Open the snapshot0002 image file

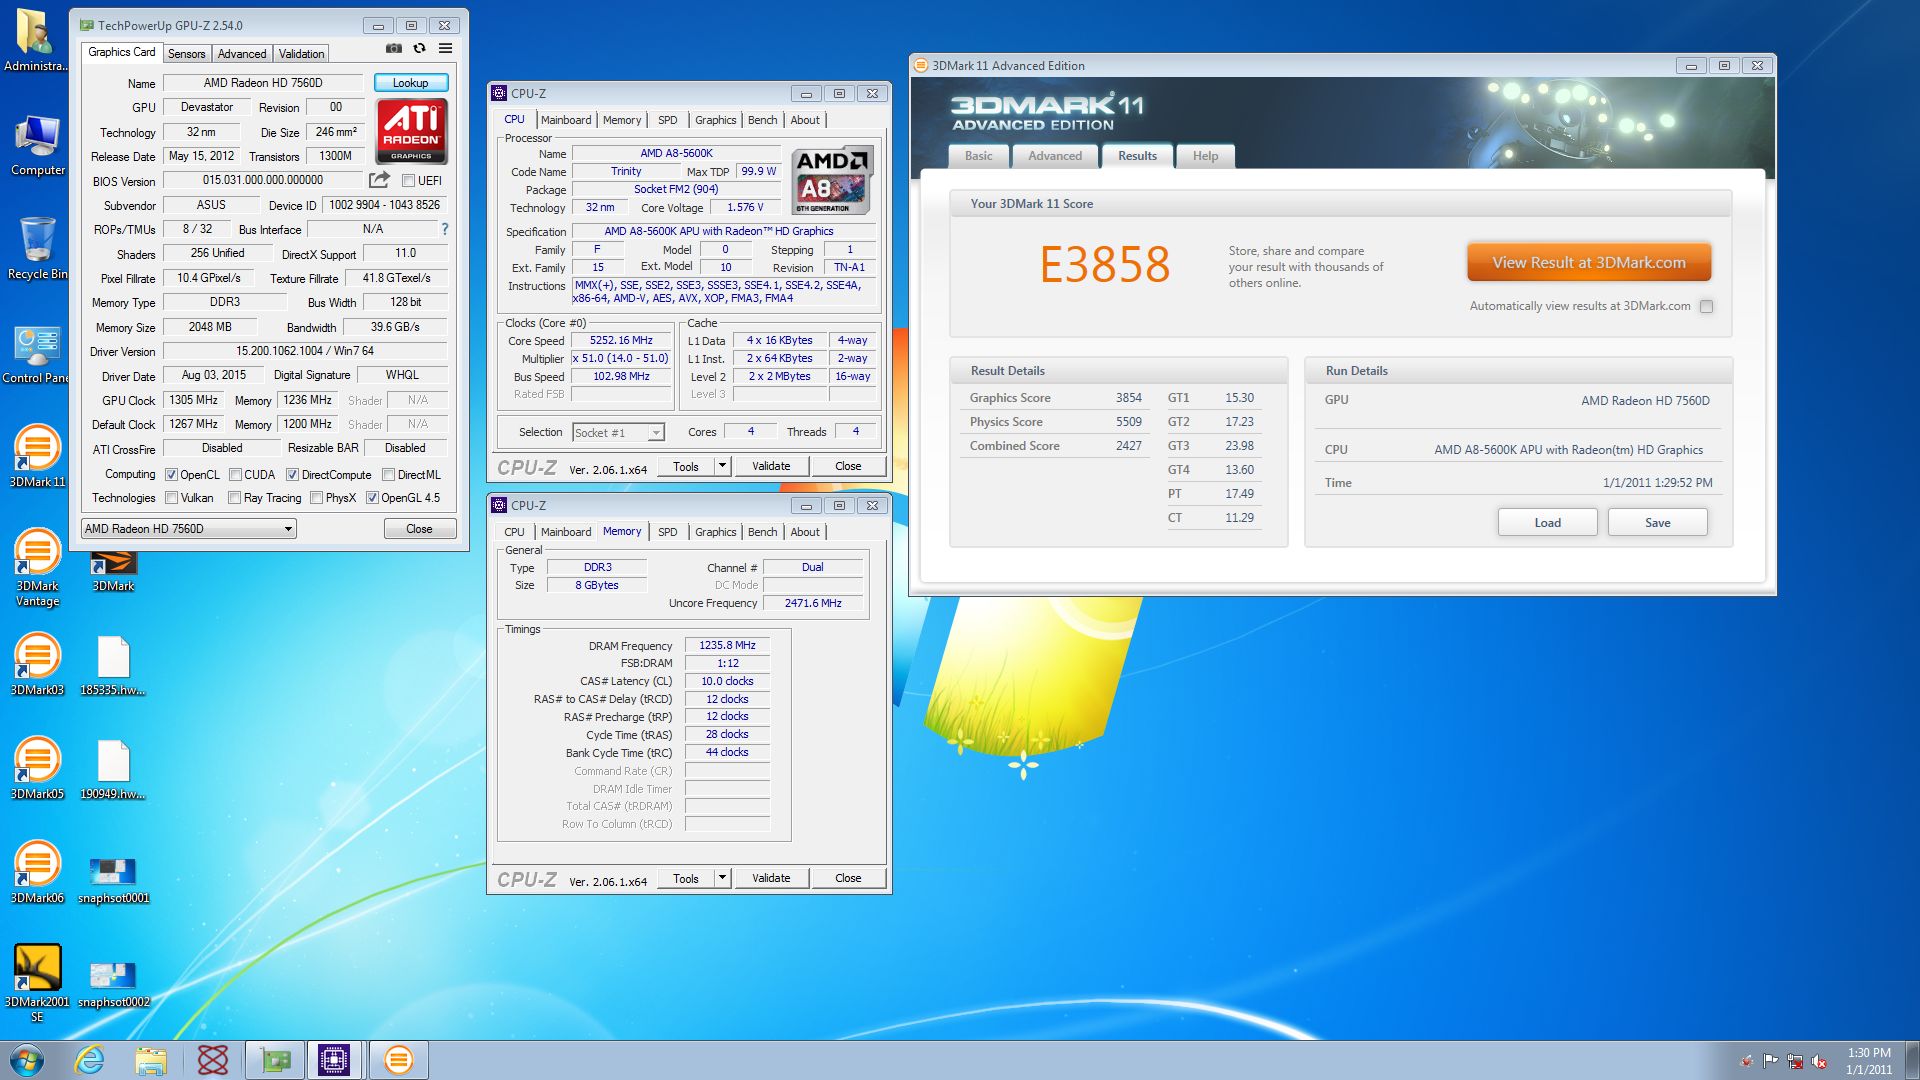click(x=113, y=984)
